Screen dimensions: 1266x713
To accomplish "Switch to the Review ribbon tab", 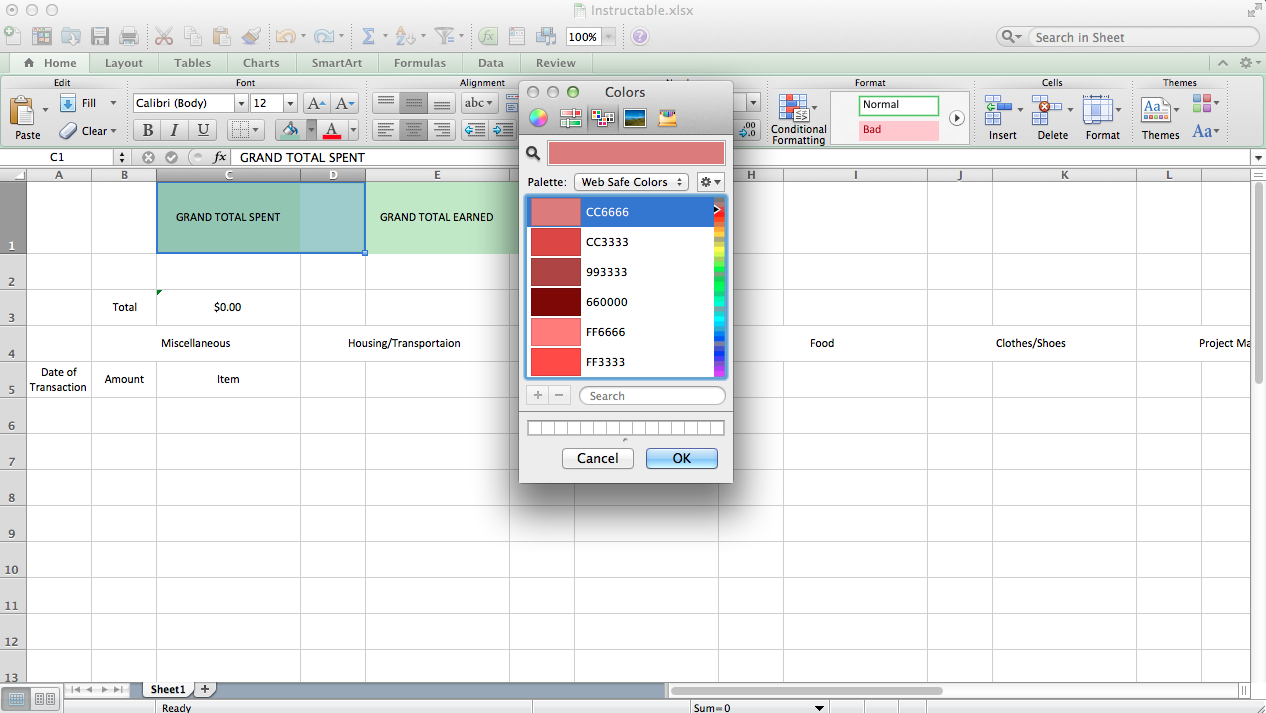I will pyautogui.click(x=556, y=63).
